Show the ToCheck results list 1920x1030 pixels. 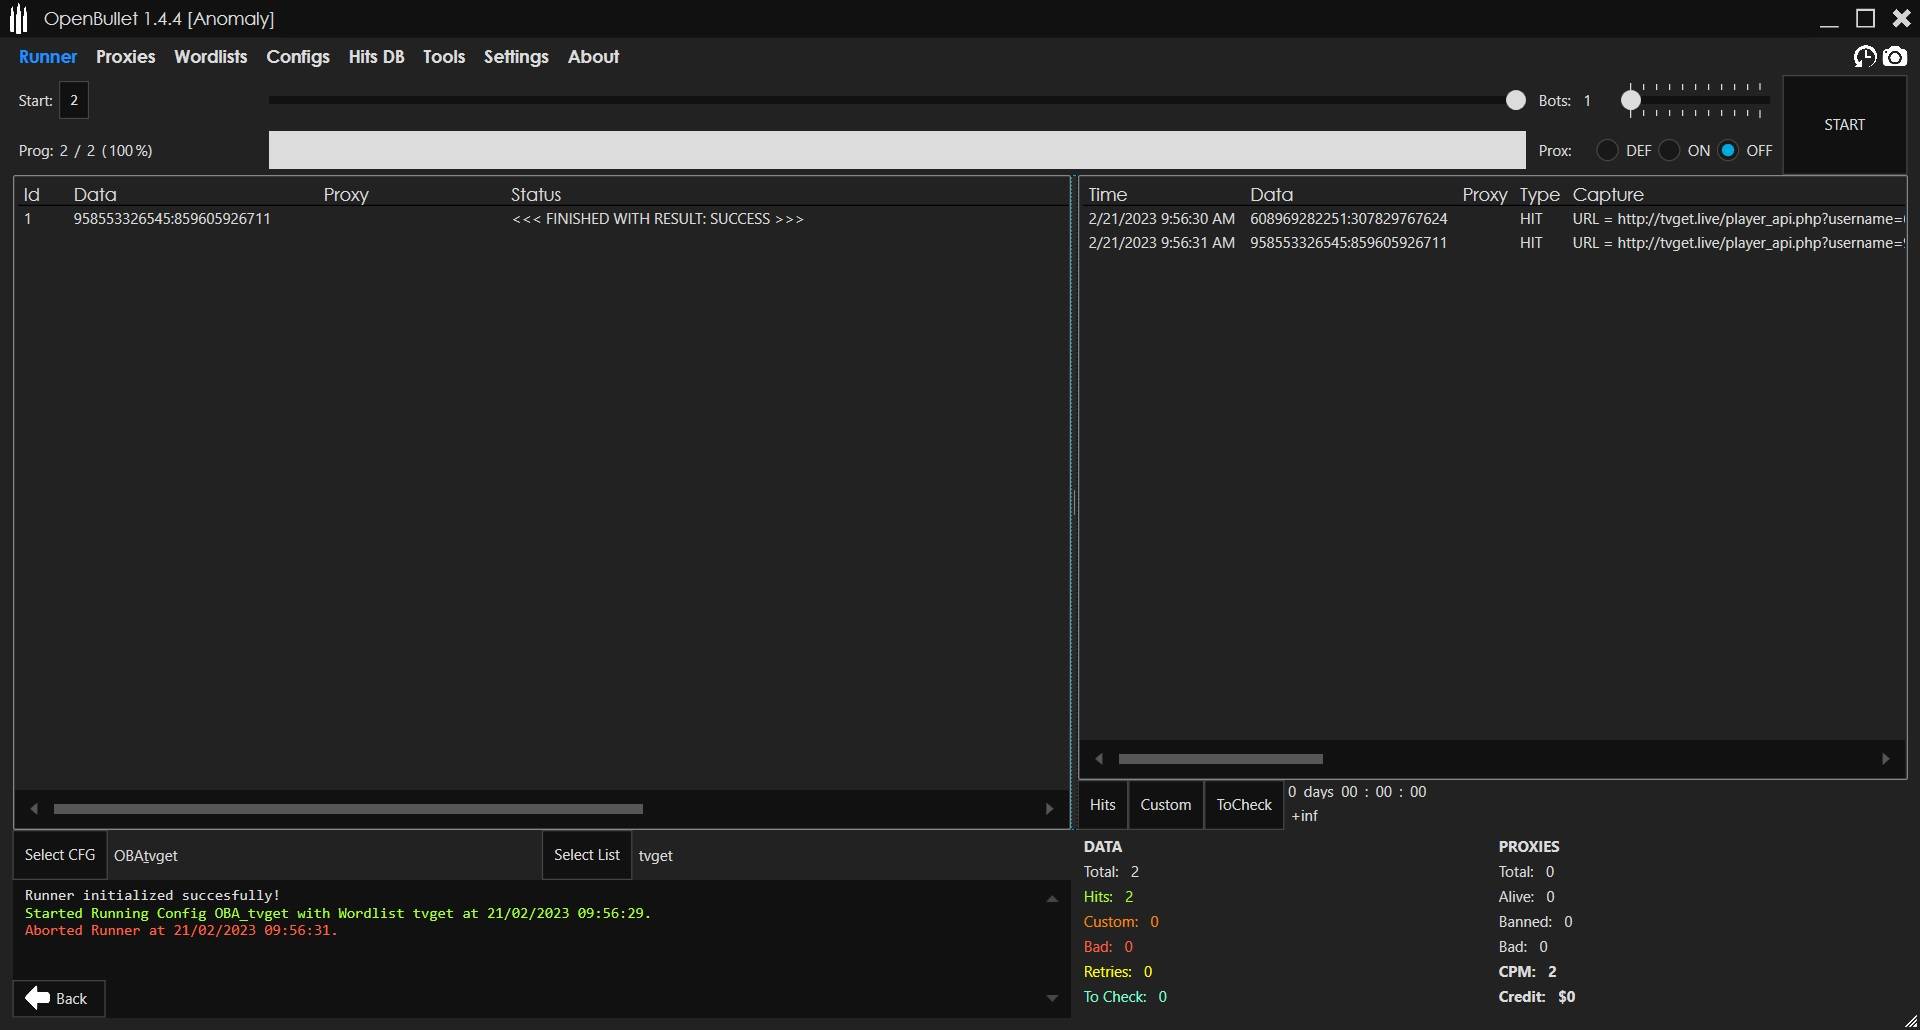point(1244,805)
